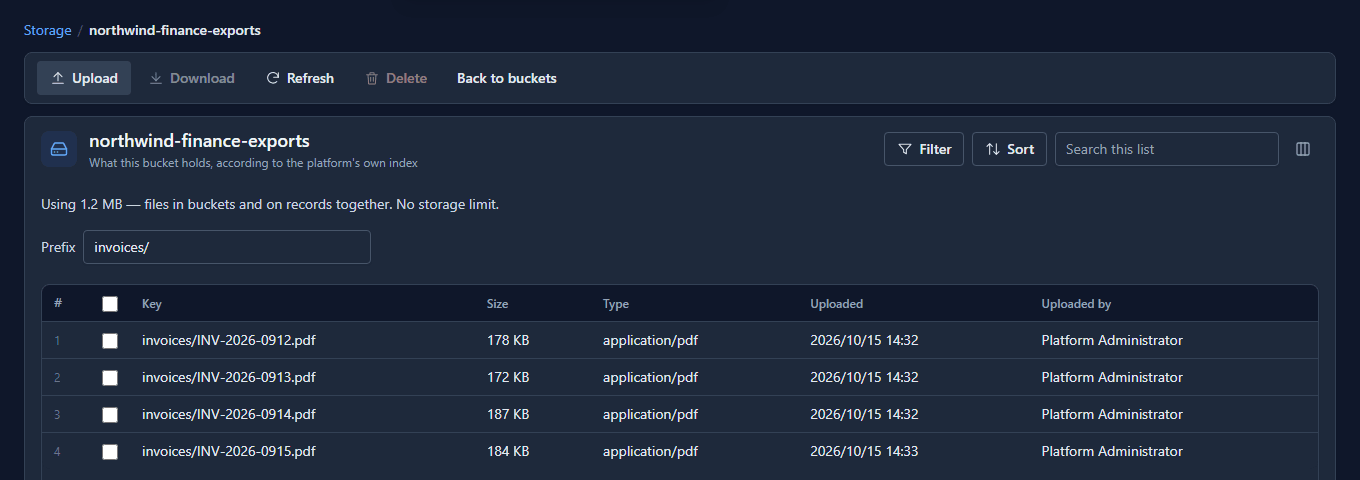Click the Search this list field
The width and height of the screenshot is (1360, 480).
tap(1167, 149)
